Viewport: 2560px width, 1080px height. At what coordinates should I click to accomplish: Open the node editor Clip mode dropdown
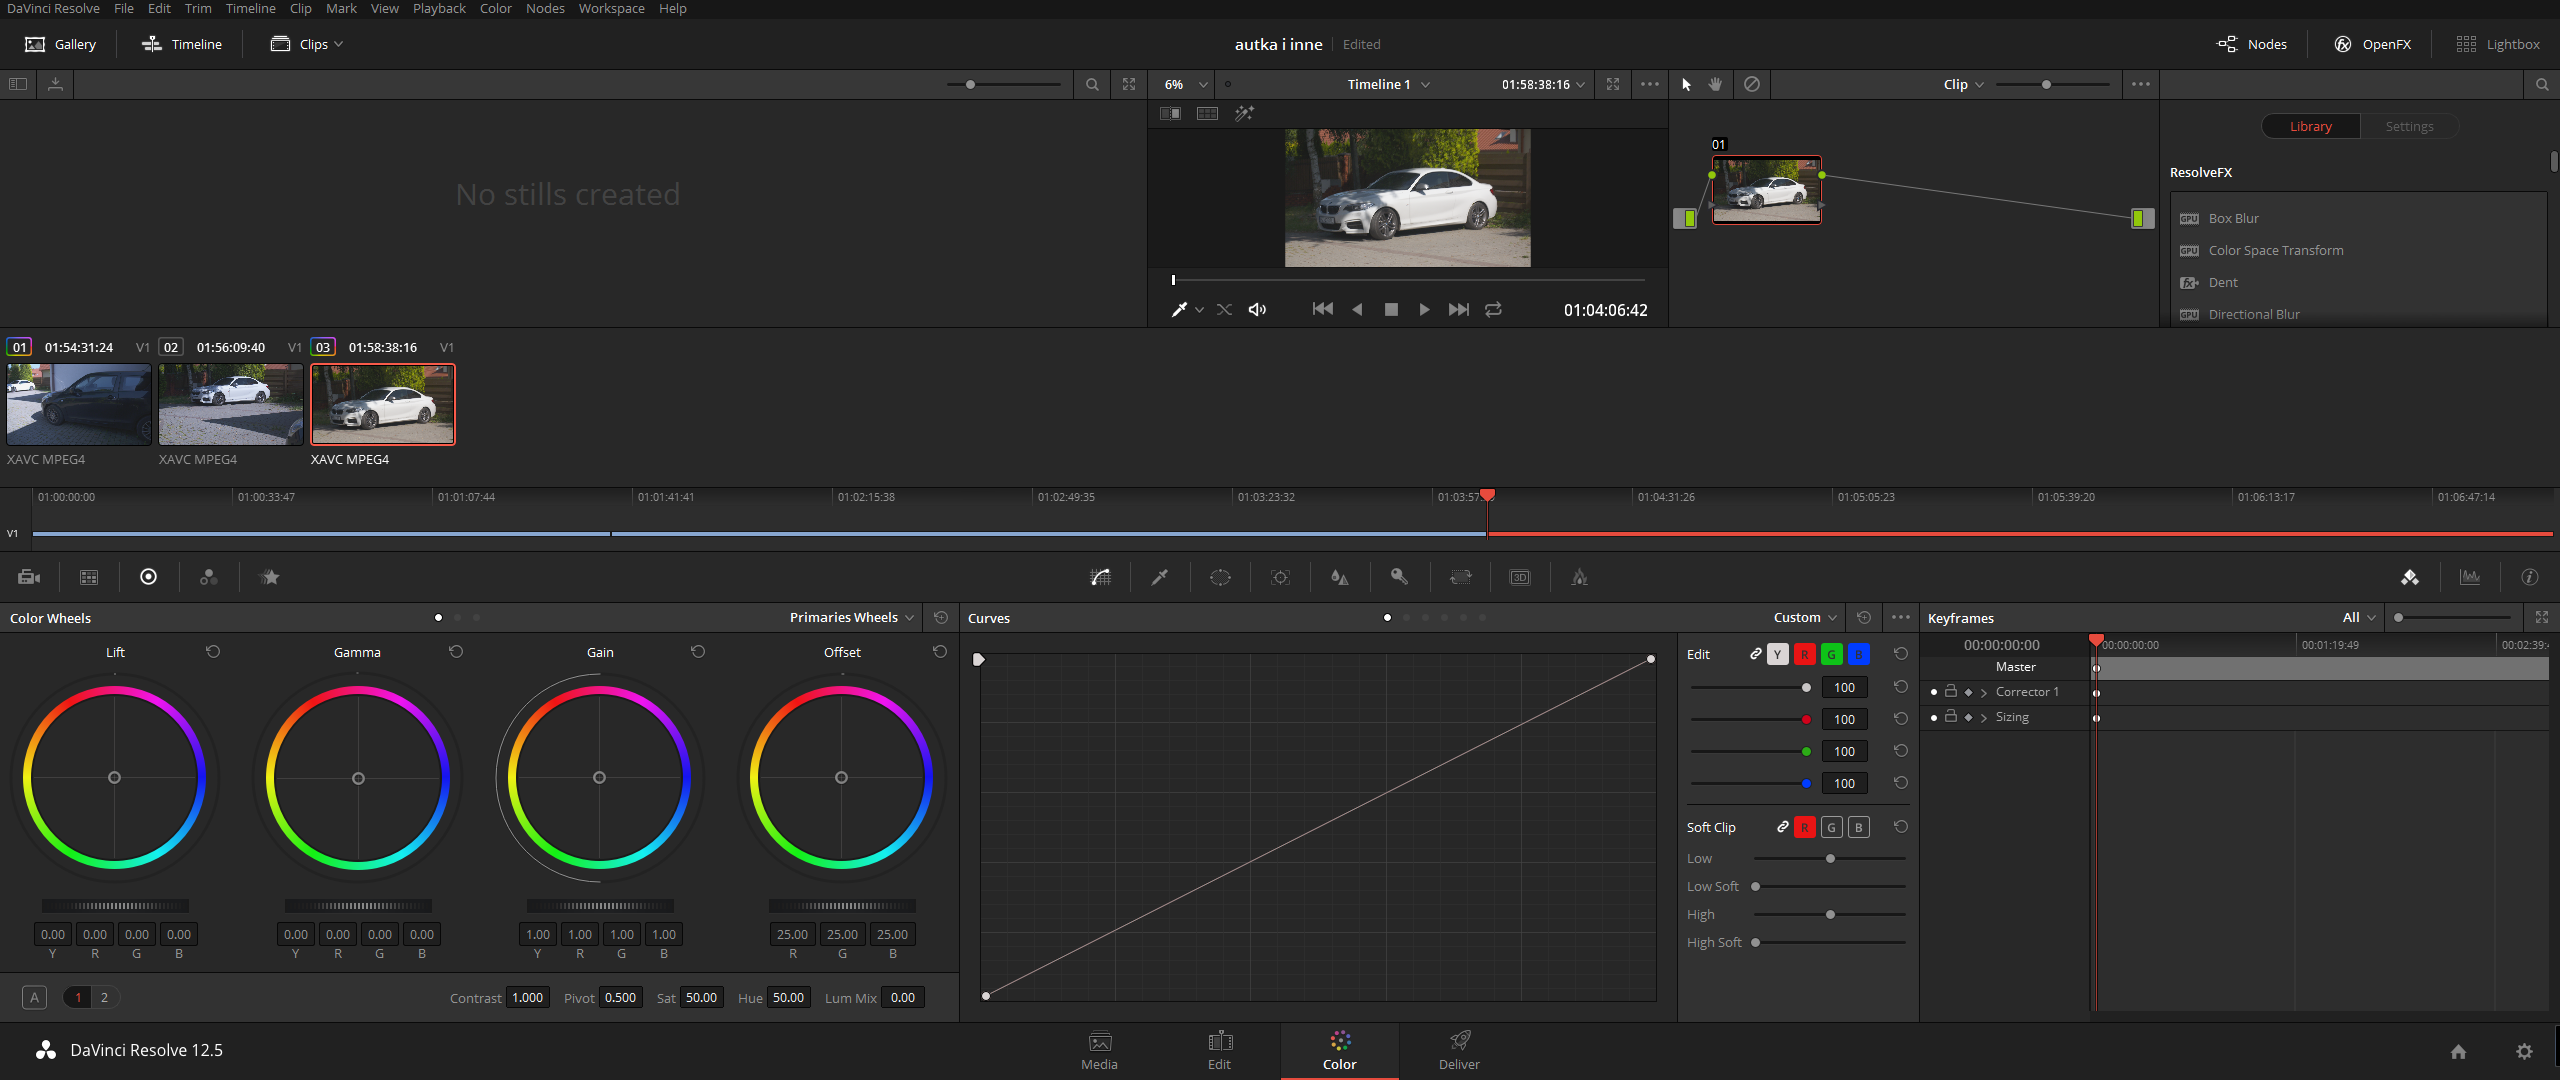[x=1963, y=85]
